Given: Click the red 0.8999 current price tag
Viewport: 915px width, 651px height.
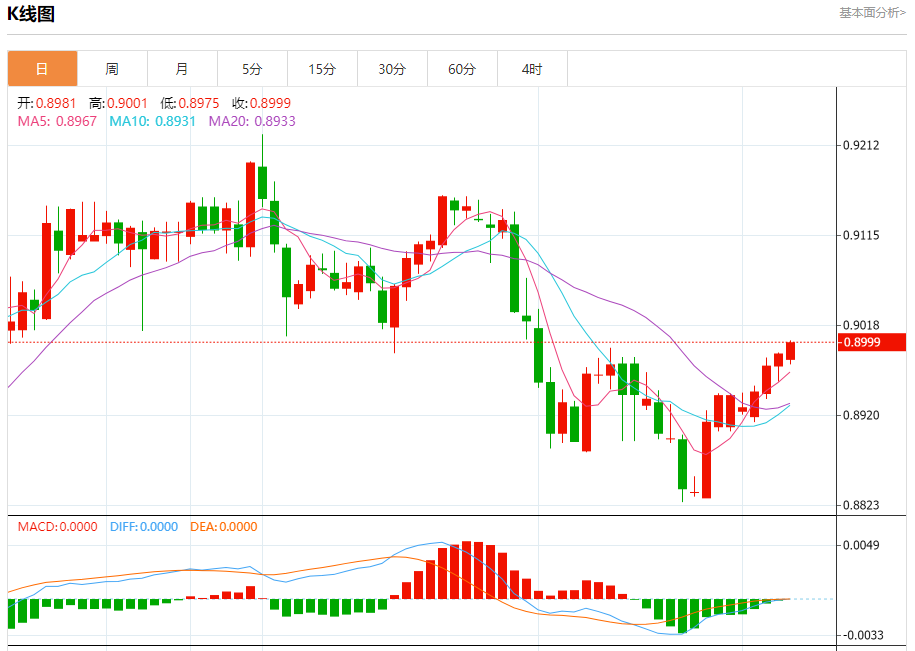Looking at the screenshot, I should pyautogui.click(x=872, y=342).
